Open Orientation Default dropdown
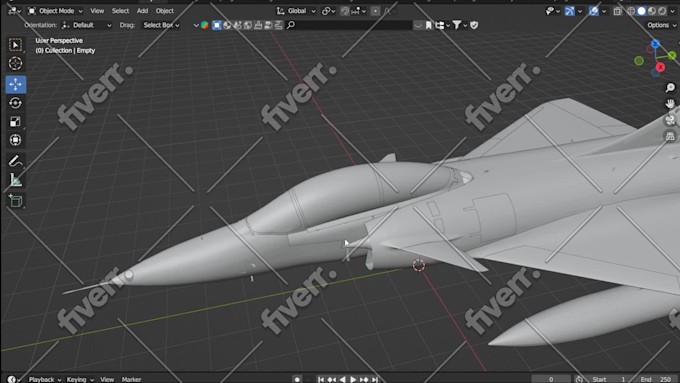 (86, 25)
